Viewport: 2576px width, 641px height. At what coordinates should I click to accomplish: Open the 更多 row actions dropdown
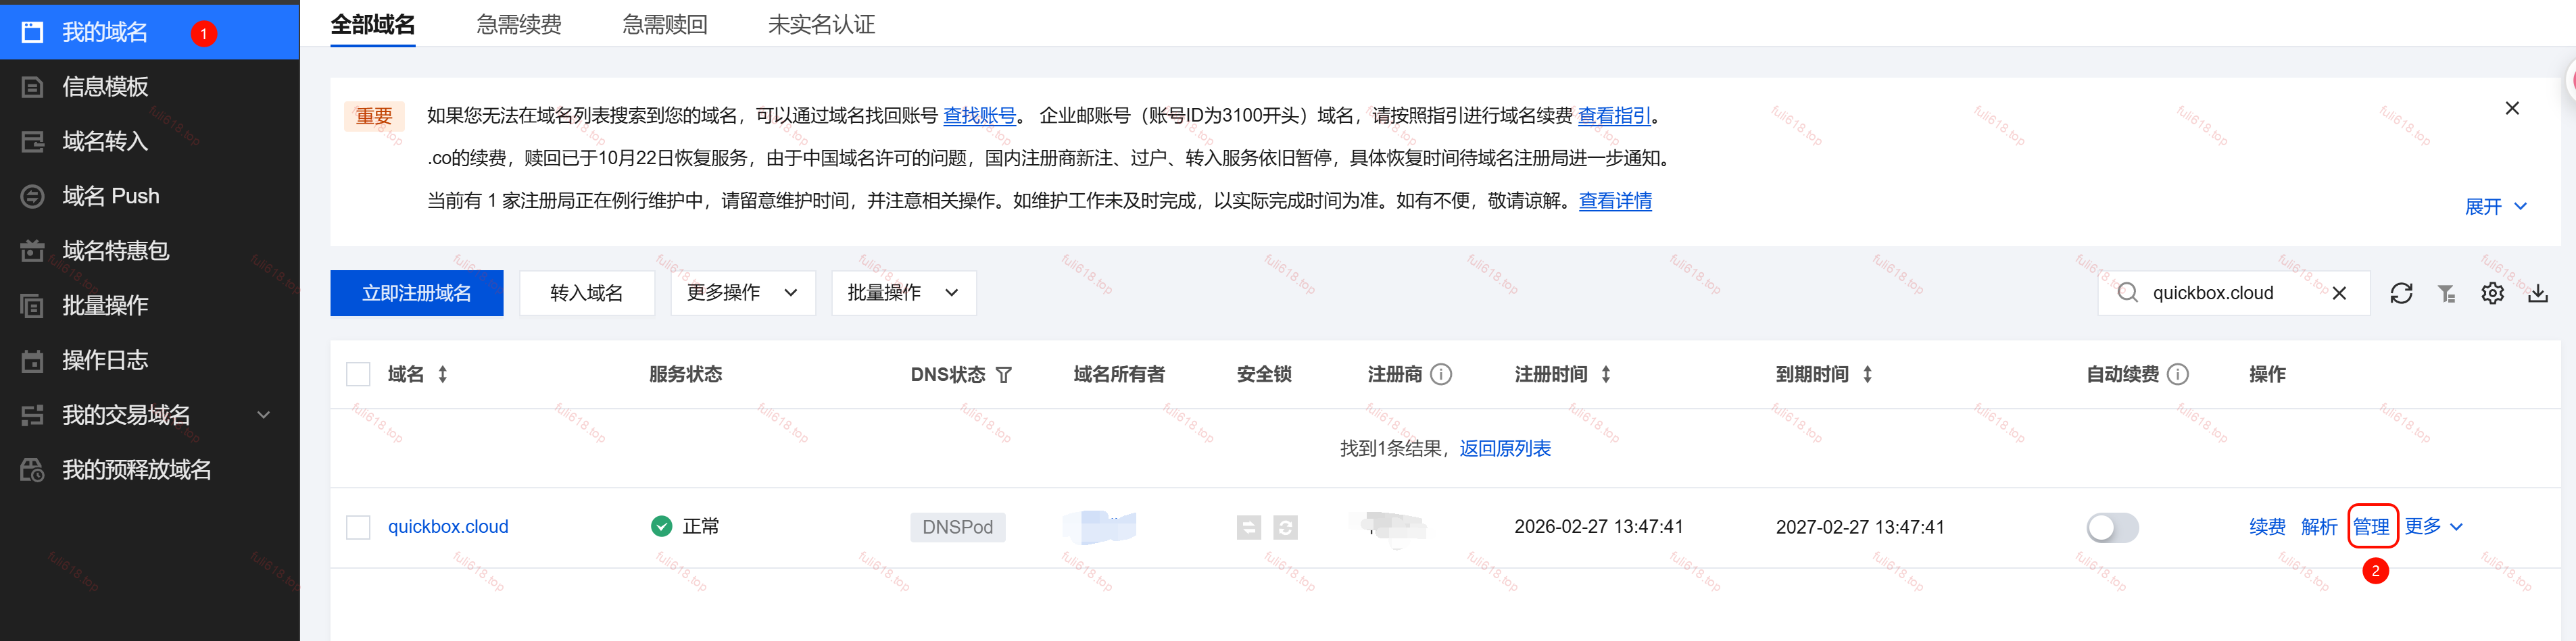coord(2434,527)
